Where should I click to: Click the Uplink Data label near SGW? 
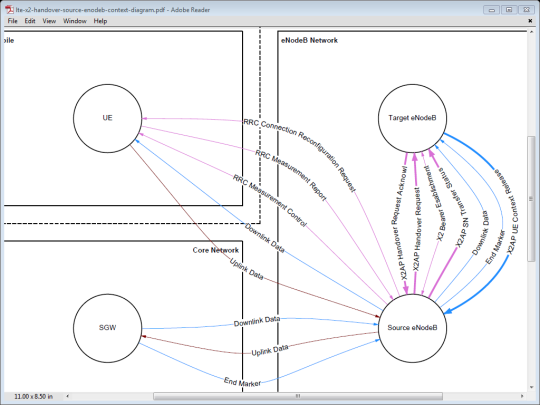click(270, 351)
